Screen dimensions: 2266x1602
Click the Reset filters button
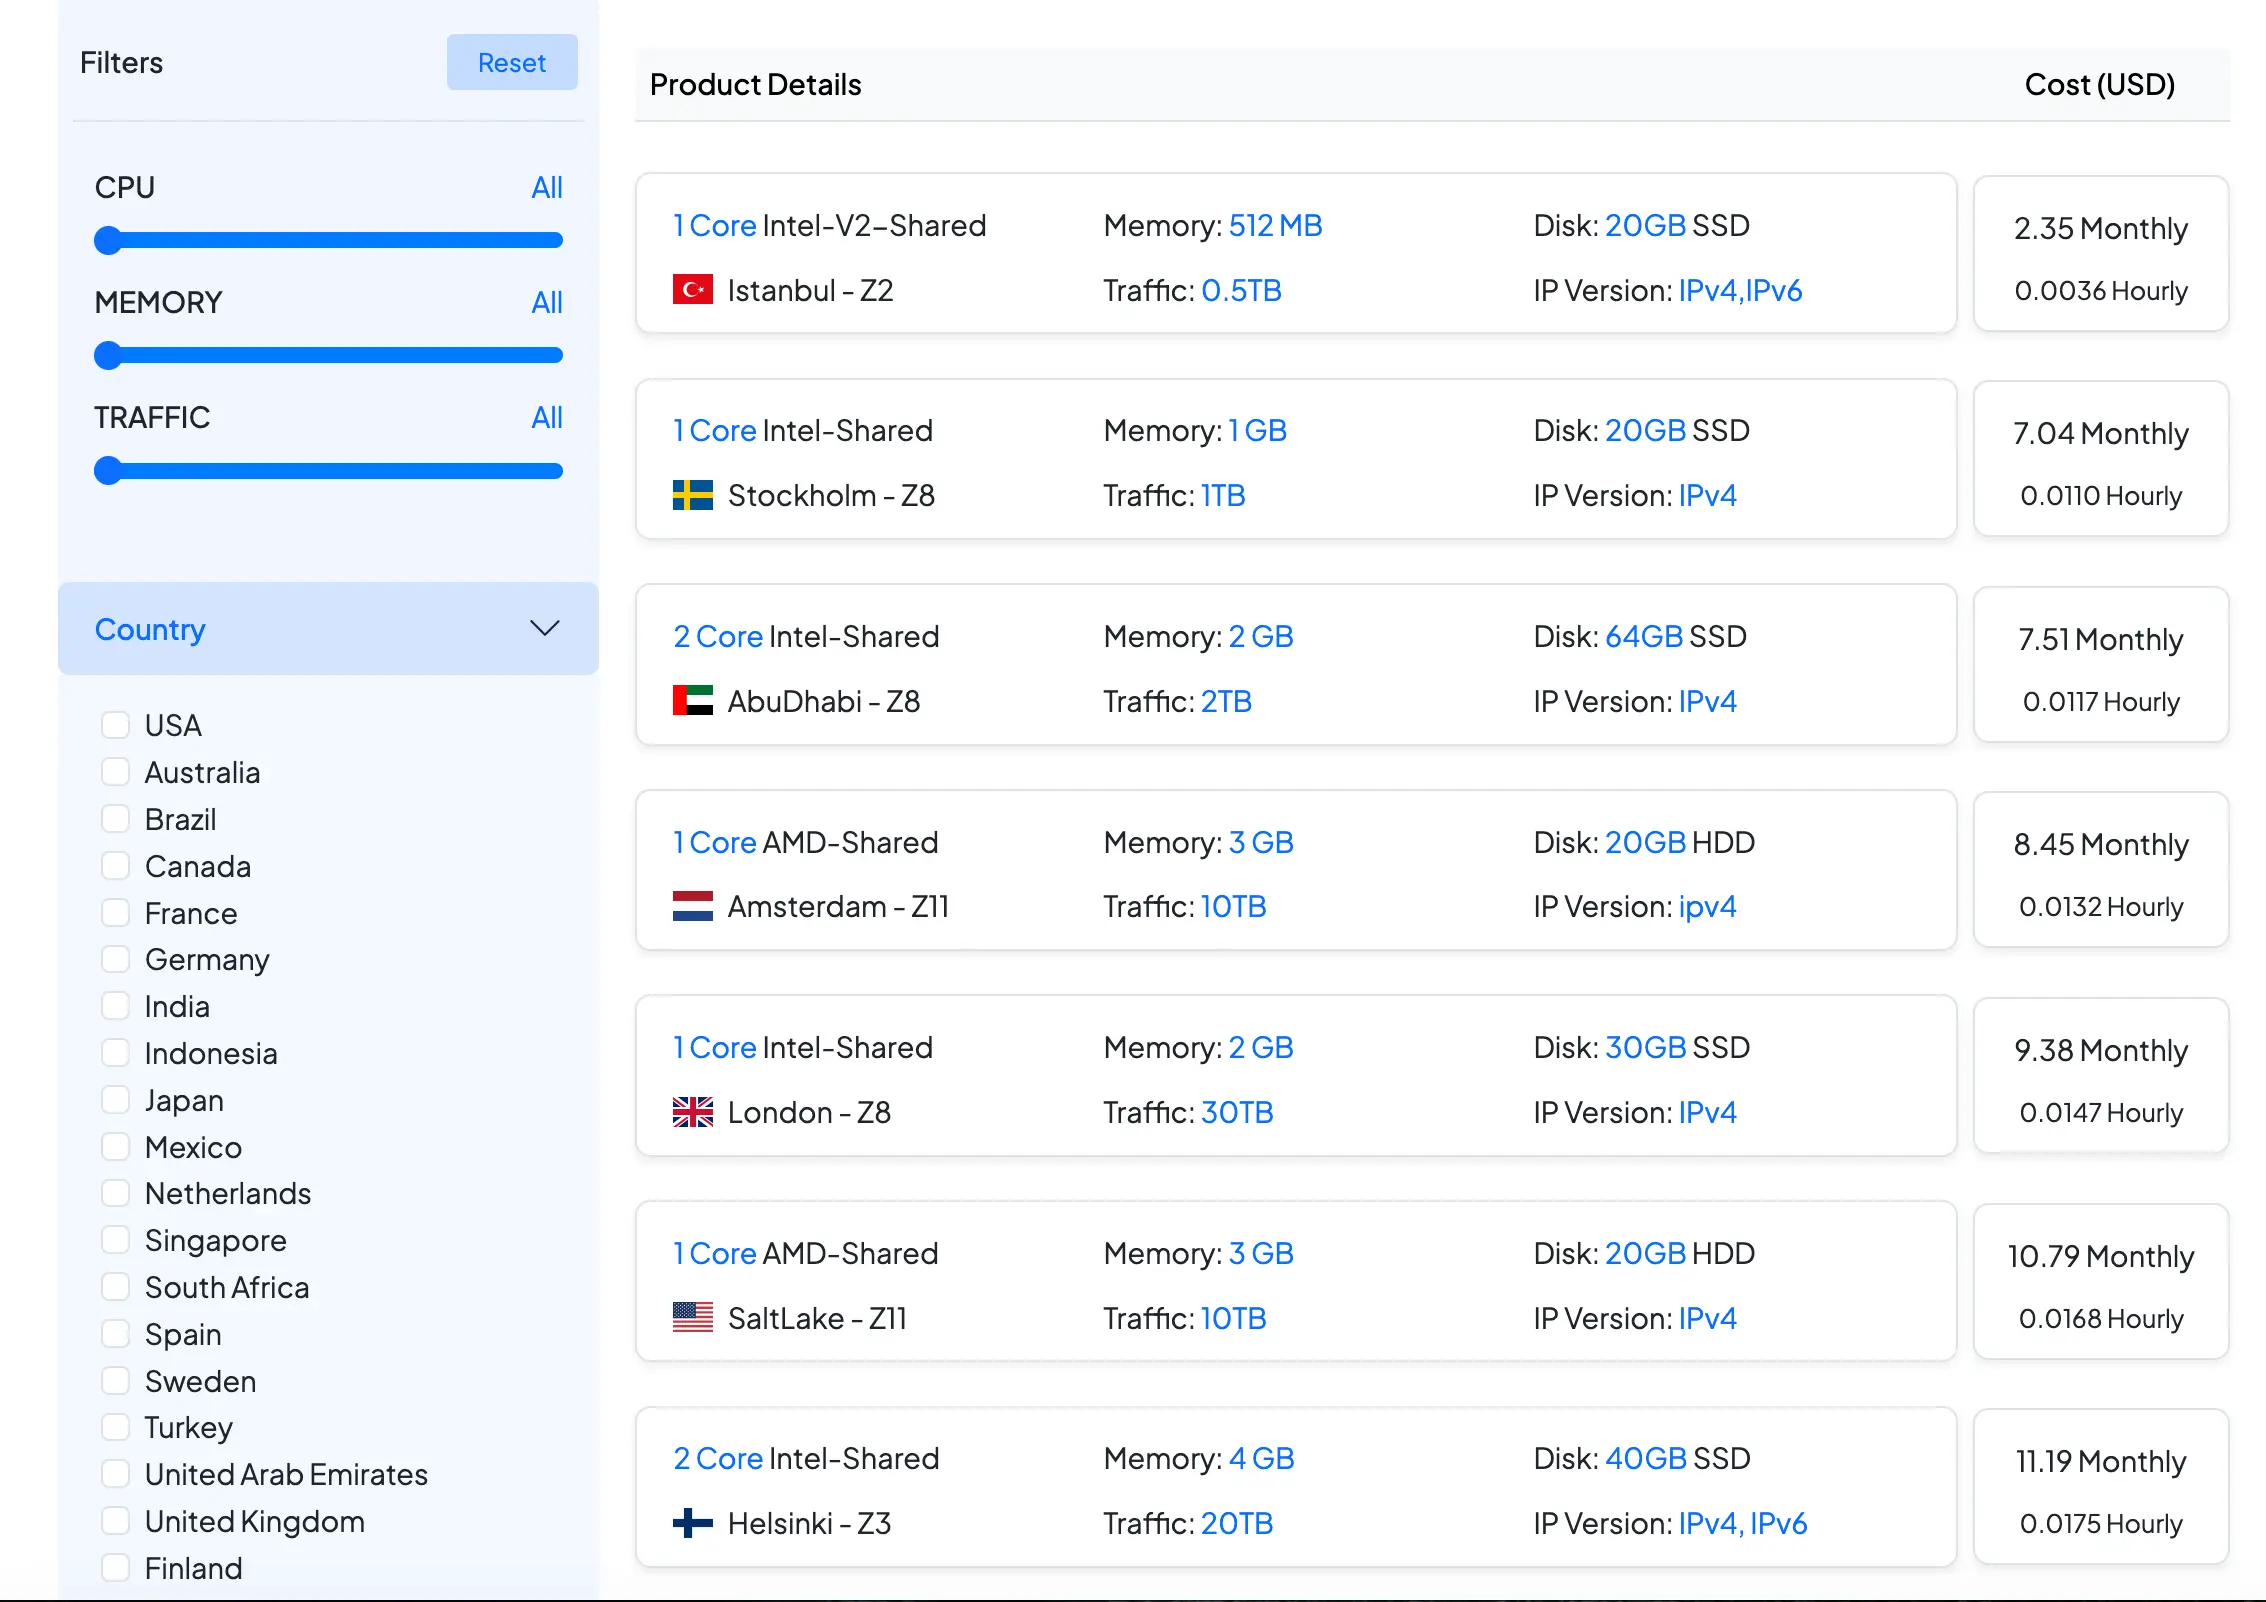click(x=511, y=62)
